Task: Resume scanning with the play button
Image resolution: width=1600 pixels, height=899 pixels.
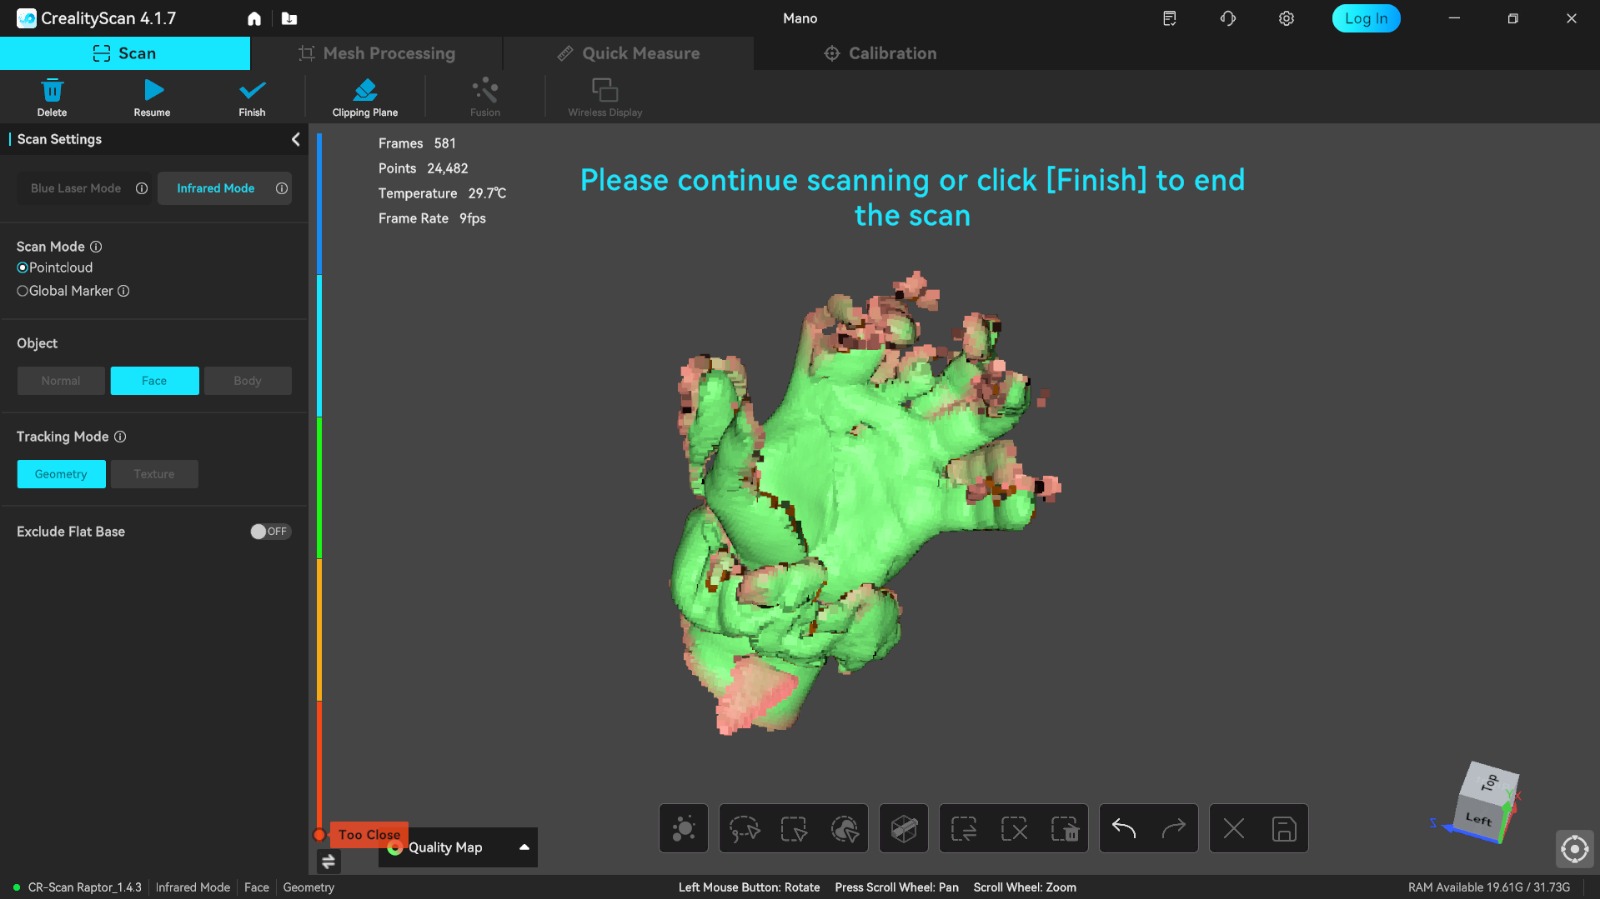Action: (152, 97)
